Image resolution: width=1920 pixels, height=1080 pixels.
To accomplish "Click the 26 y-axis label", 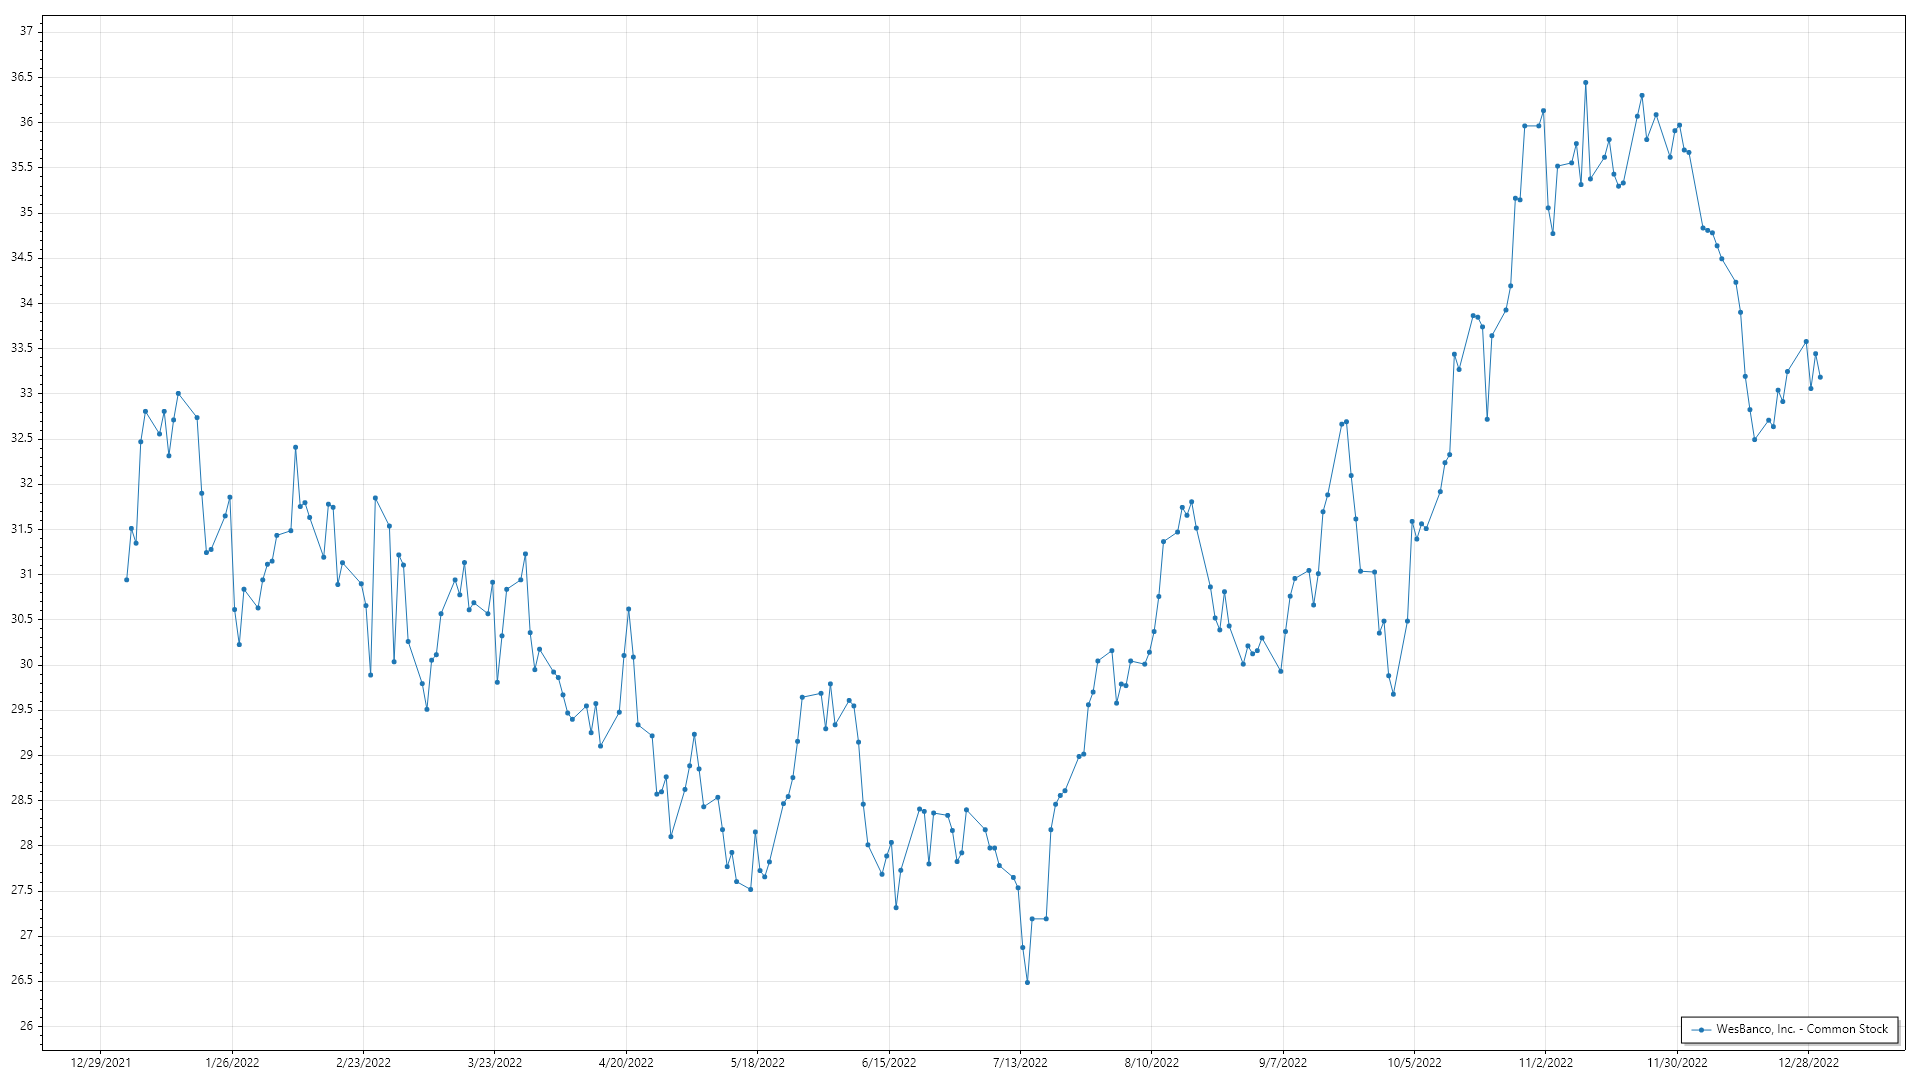I will [26, 1026].
